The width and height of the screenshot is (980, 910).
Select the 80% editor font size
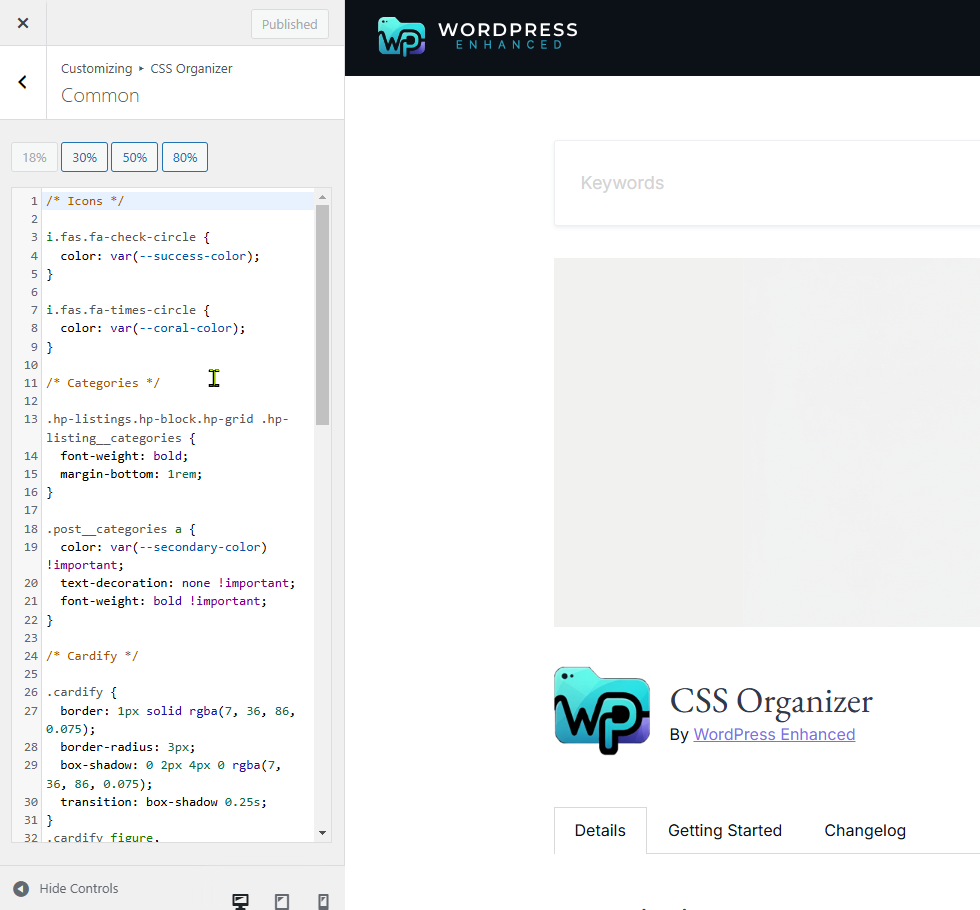[184, 157]
